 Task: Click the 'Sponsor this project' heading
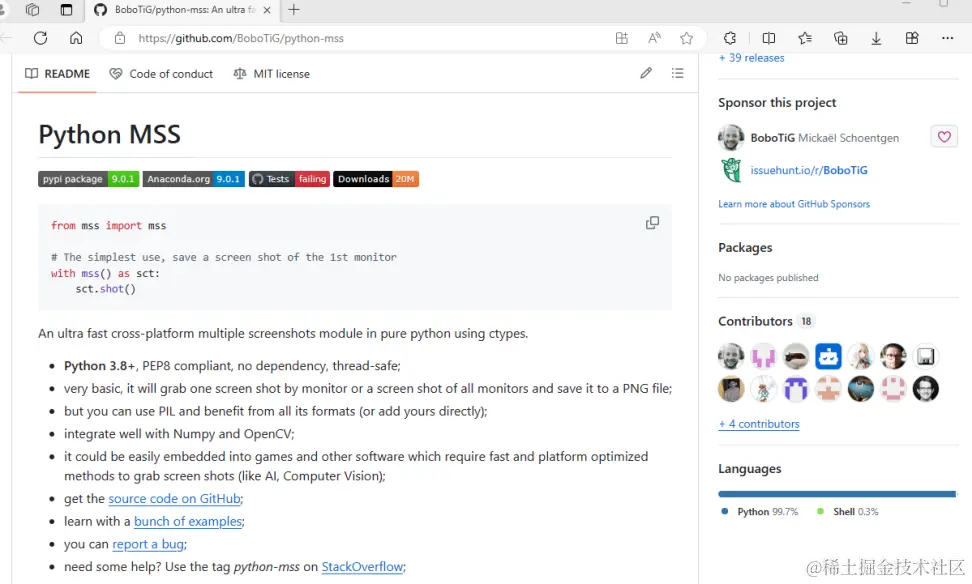coord(777,103)
